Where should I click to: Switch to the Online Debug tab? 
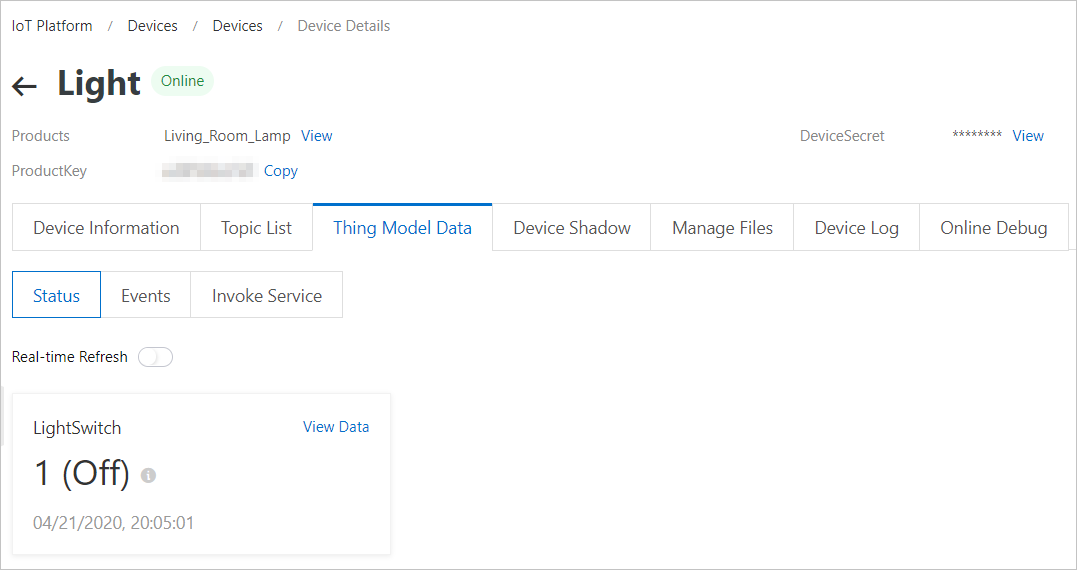(993, 228)
